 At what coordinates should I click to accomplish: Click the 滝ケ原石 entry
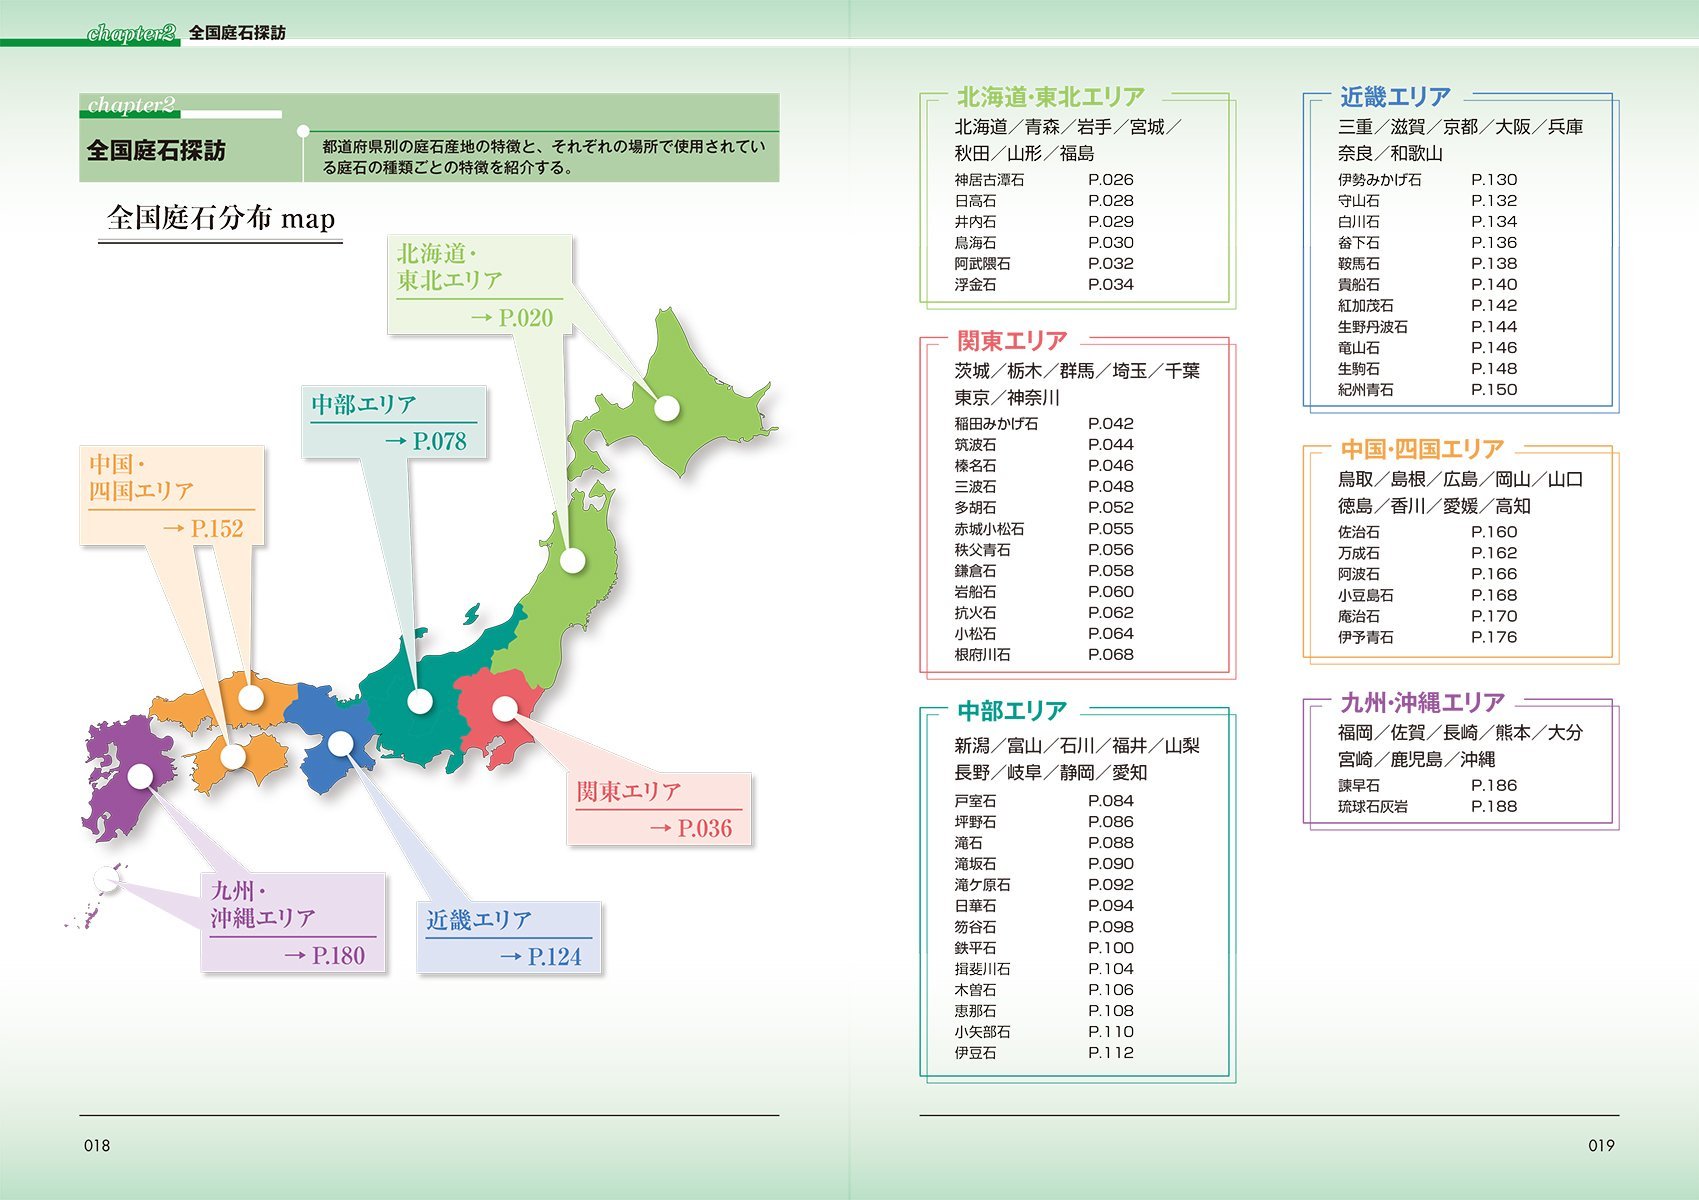click(1044, 885)
